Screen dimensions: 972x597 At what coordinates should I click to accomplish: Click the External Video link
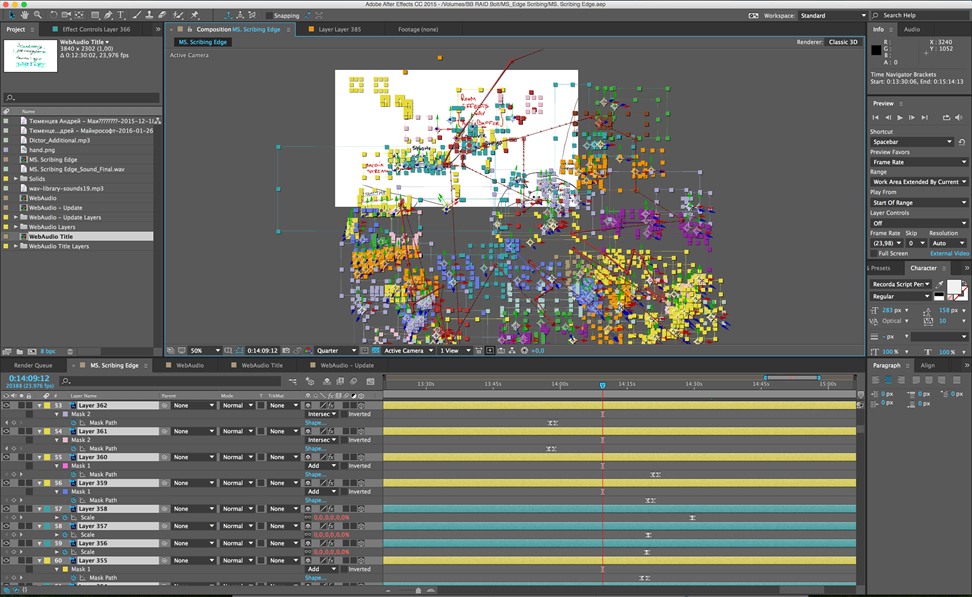948,253
